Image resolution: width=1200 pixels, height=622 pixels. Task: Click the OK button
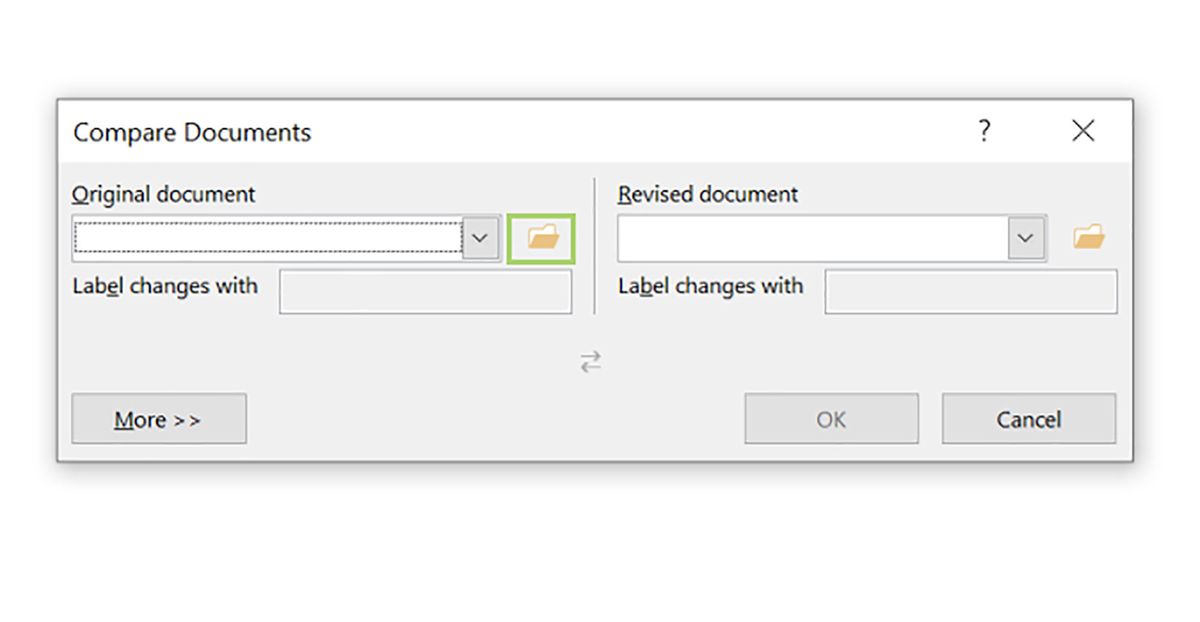[831, 419]
